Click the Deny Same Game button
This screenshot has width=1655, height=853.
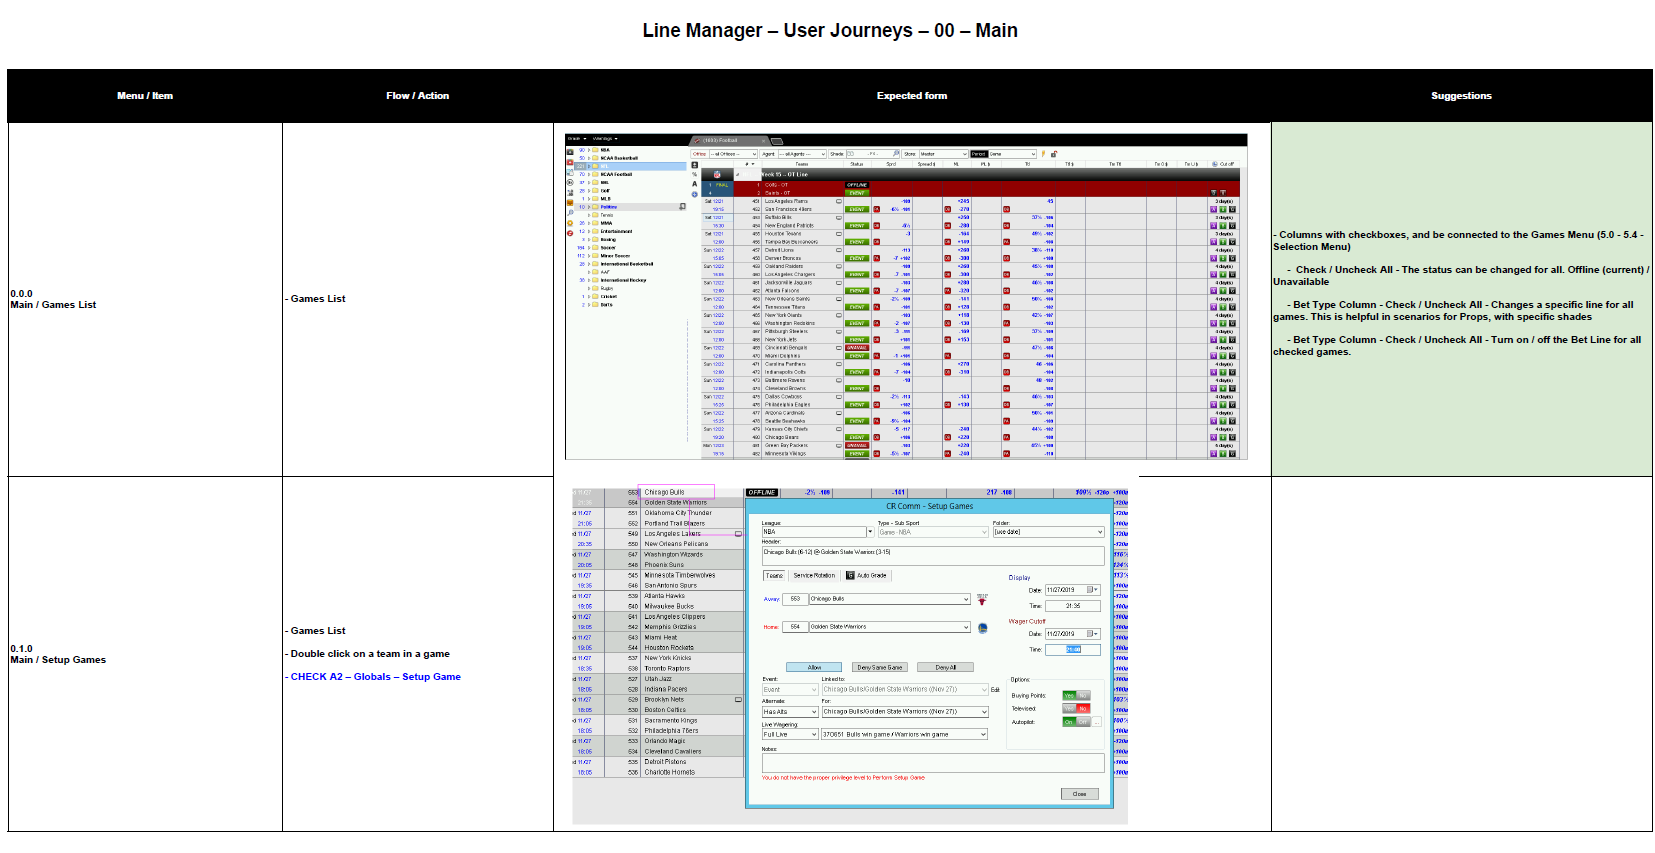(x=879, y=667)
